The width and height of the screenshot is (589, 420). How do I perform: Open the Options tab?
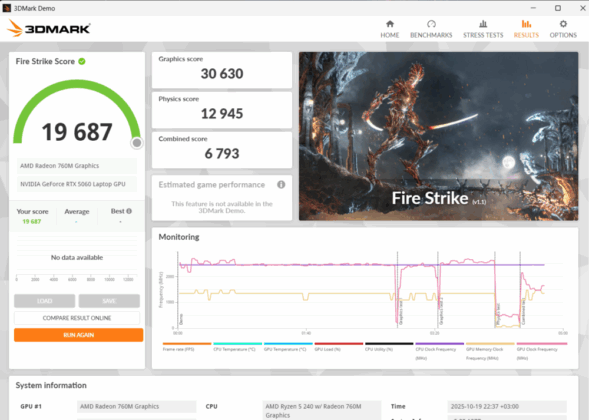(563, 29)
